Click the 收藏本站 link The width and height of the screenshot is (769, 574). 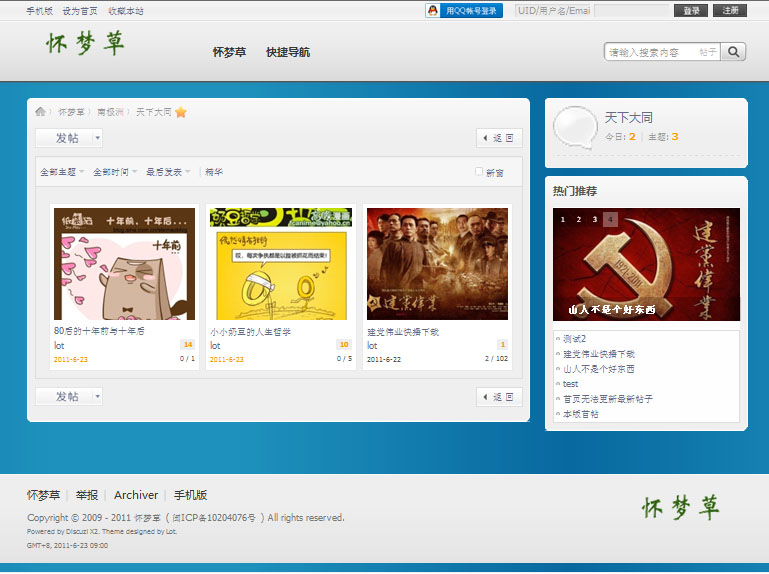pos(126,11)
